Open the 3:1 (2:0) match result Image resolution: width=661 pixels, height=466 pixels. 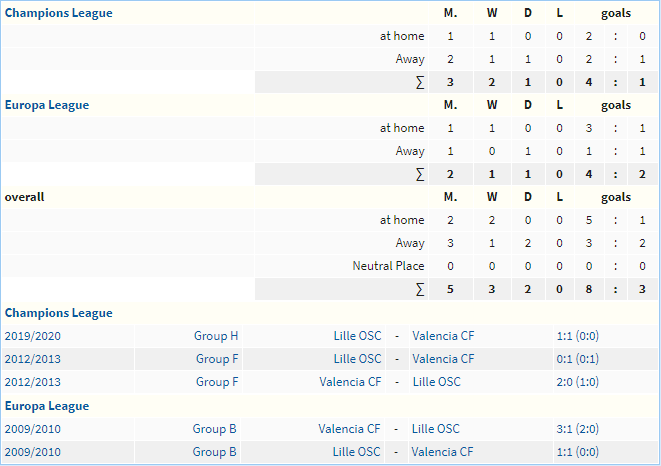[x=578, y=429]
